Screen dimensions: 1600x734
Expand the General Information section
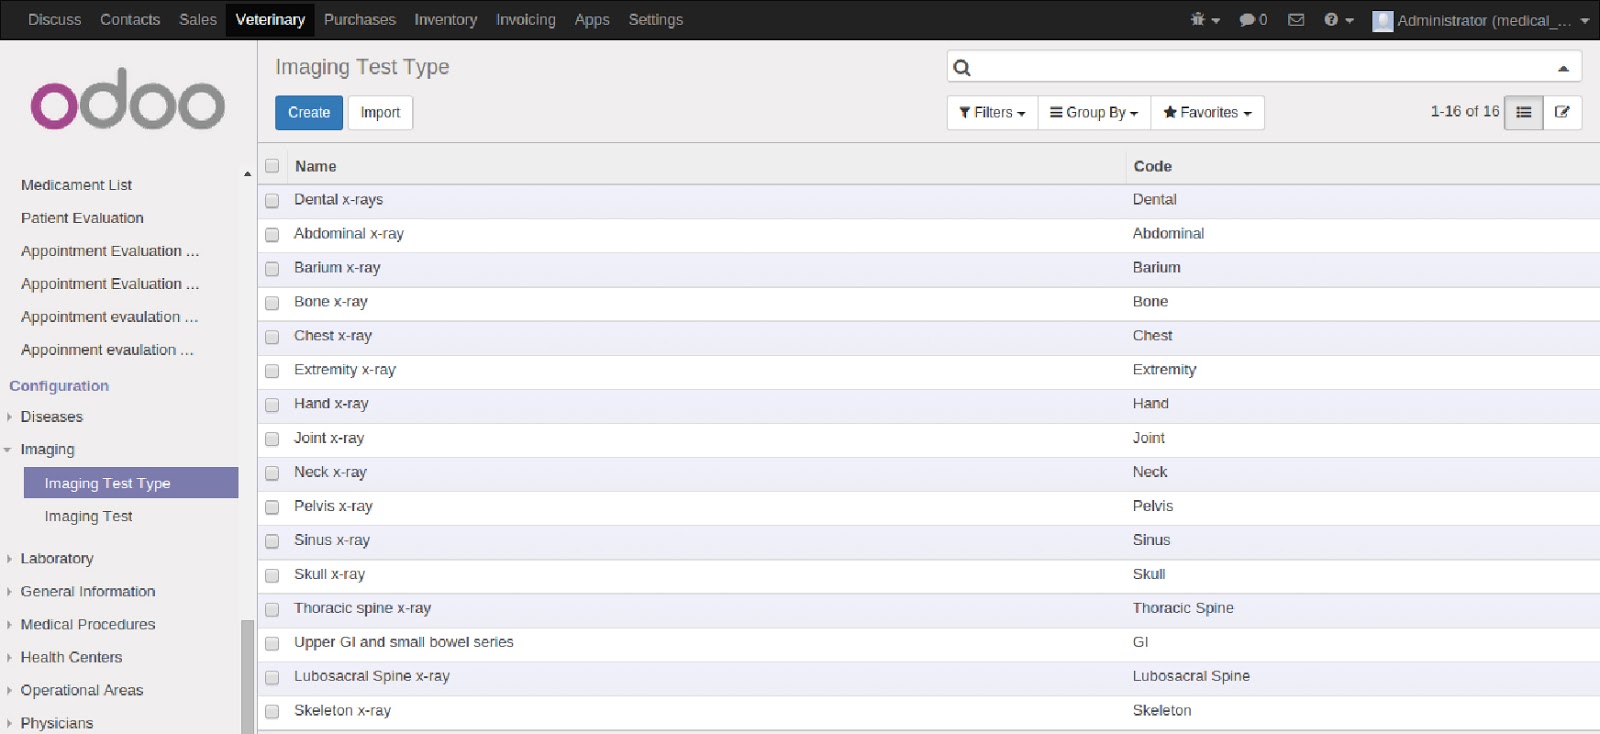tap(87, 592)
